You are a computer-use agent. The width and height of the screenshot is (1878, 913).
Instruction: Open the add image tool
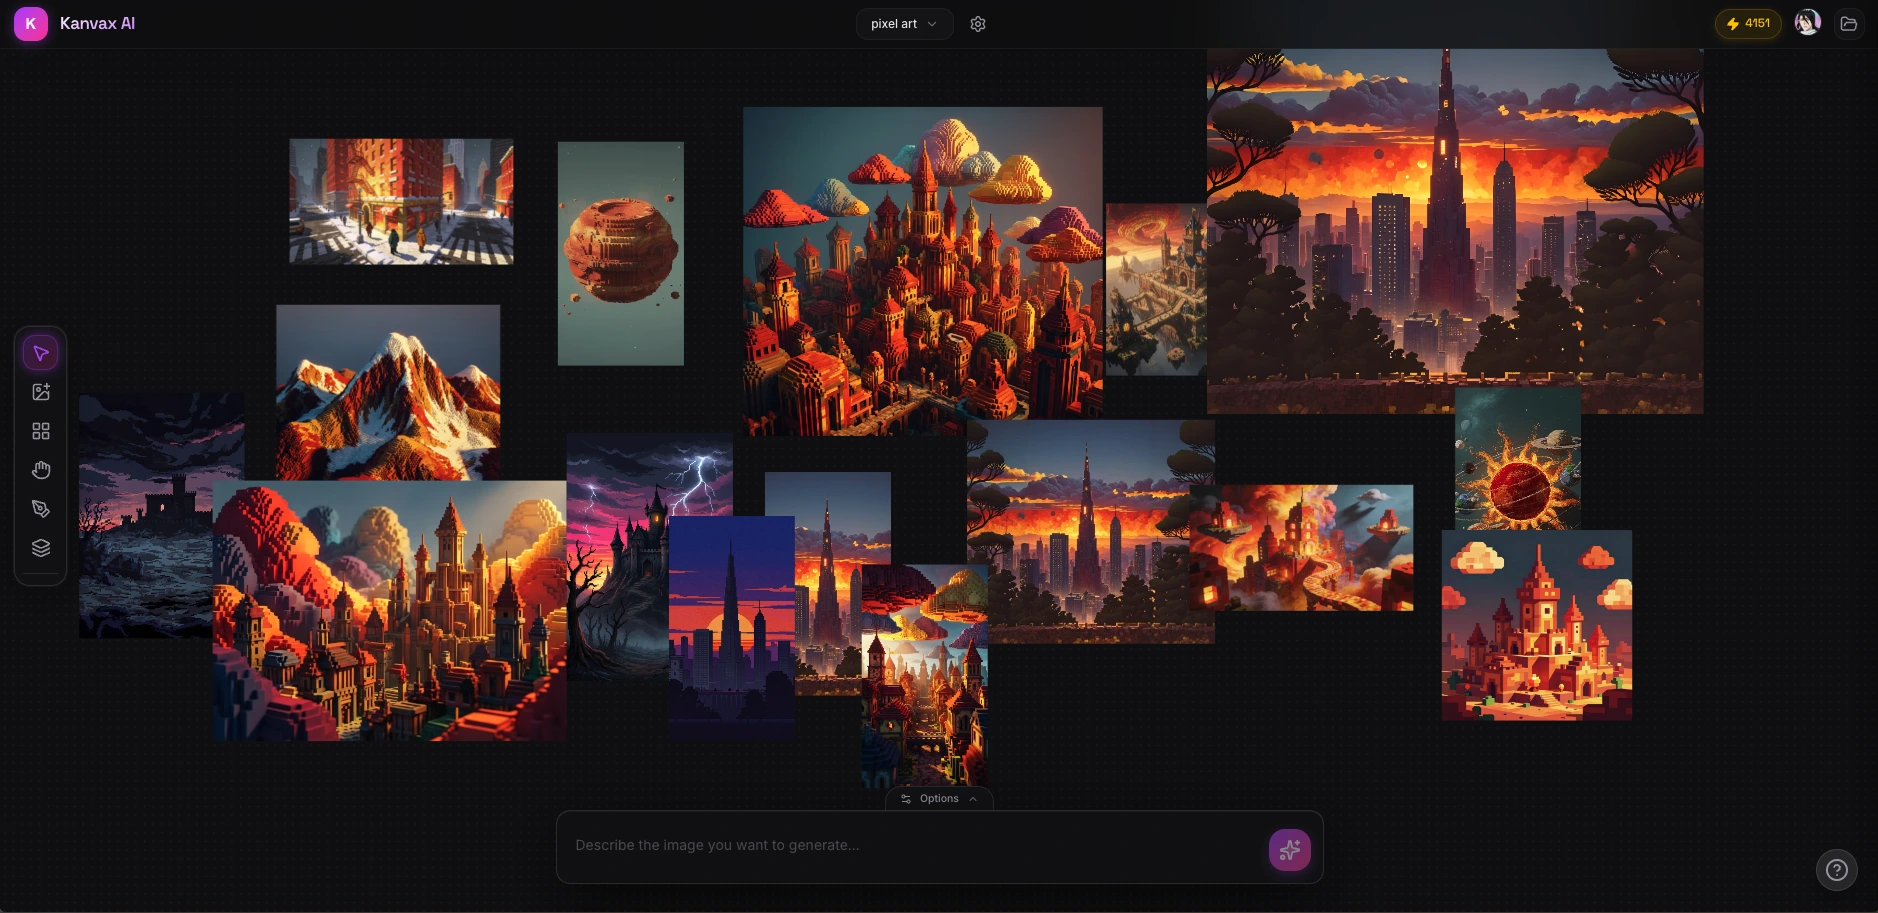point(41,392)
